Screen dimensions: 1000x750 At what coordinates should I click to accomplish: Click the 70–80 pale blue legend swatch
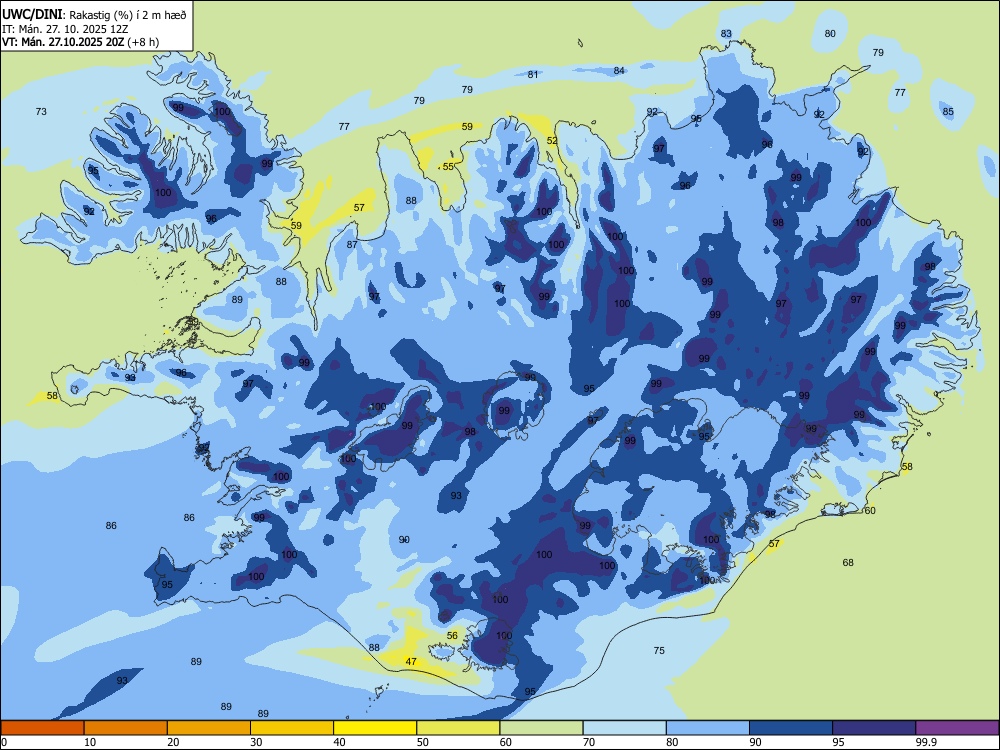pos(624,728)
